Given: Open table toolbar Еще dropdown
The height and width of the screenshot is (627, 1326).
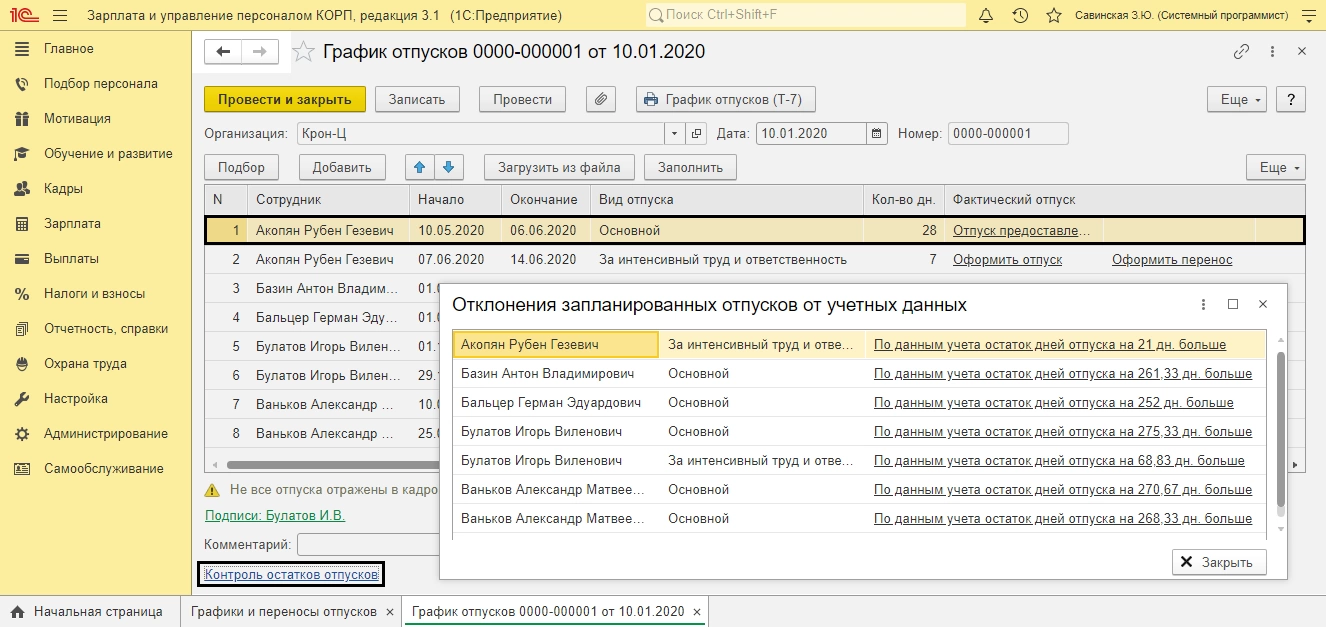Looking at the screenshot, I should point(1275,168).
